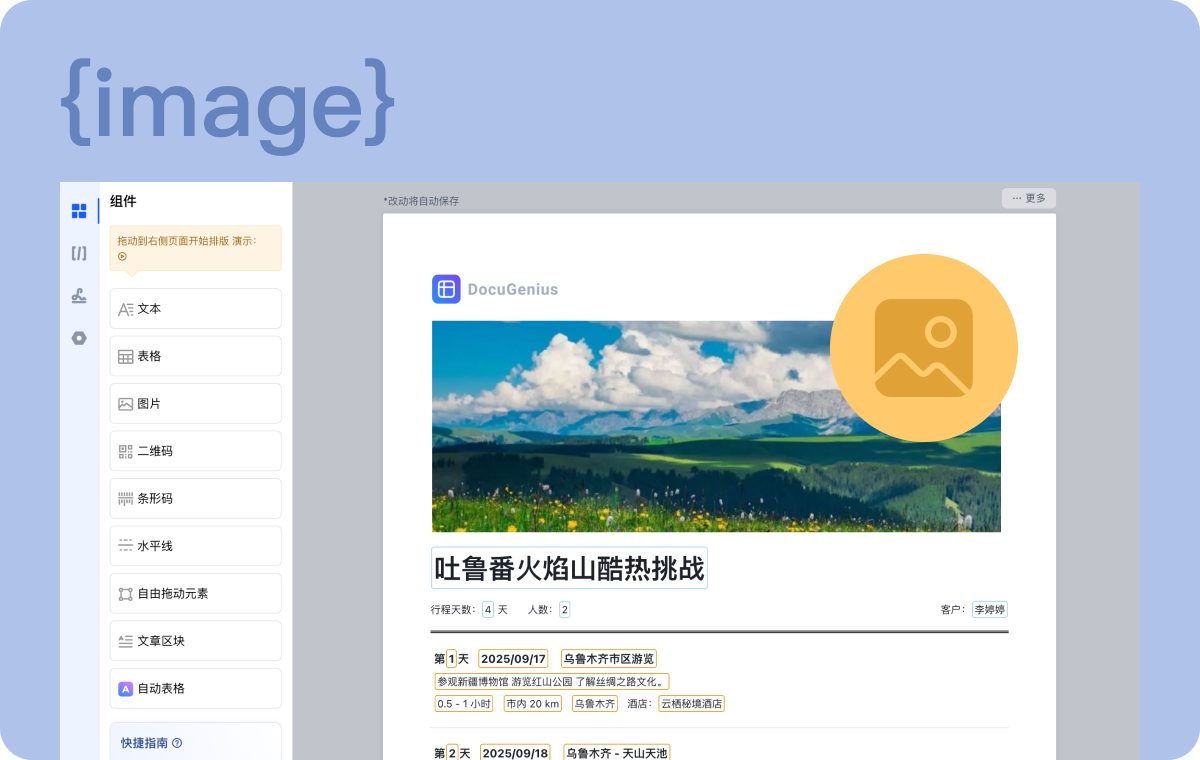Select the description starting 参观新疆博物馆

[x=552, y=682]
